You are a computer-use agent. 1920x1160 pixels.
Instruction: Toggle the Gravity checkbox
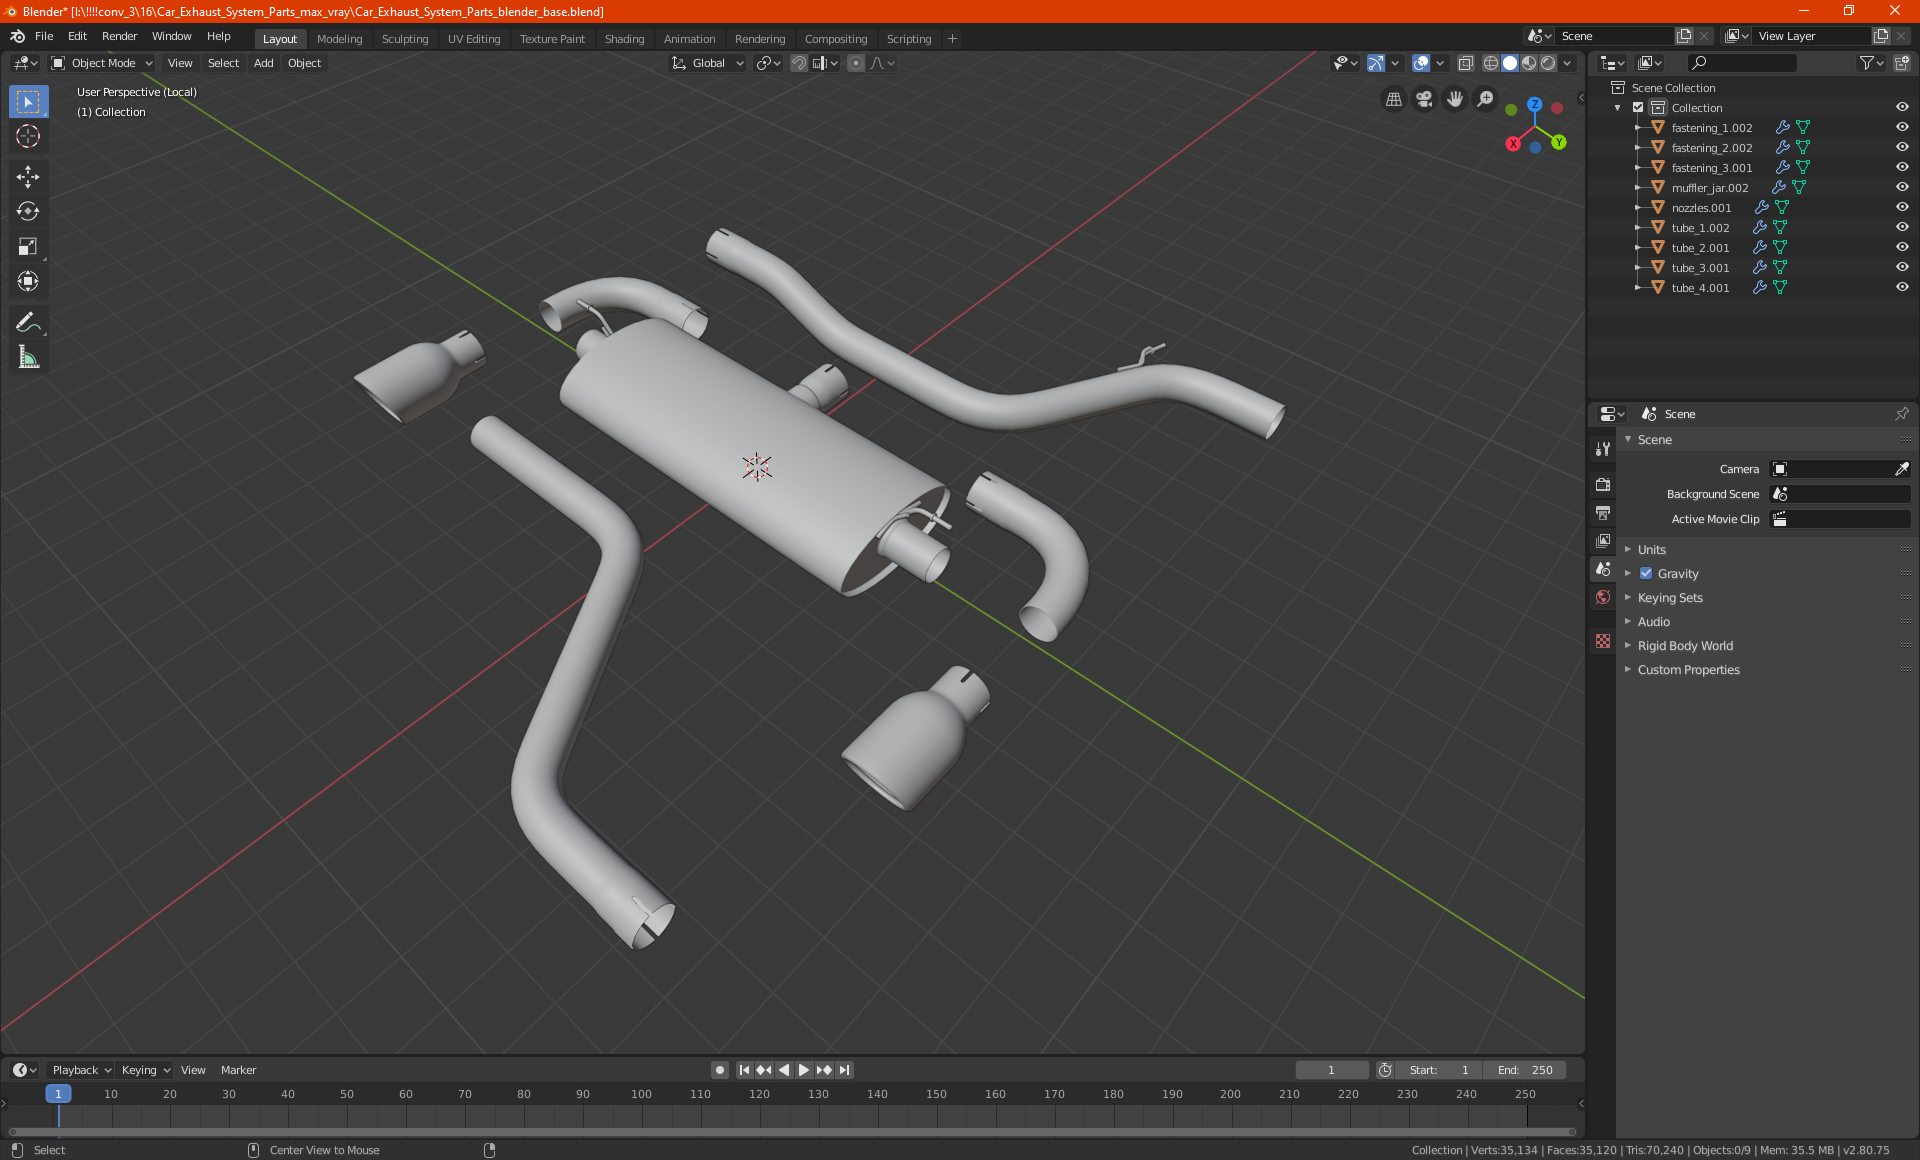1646,574
